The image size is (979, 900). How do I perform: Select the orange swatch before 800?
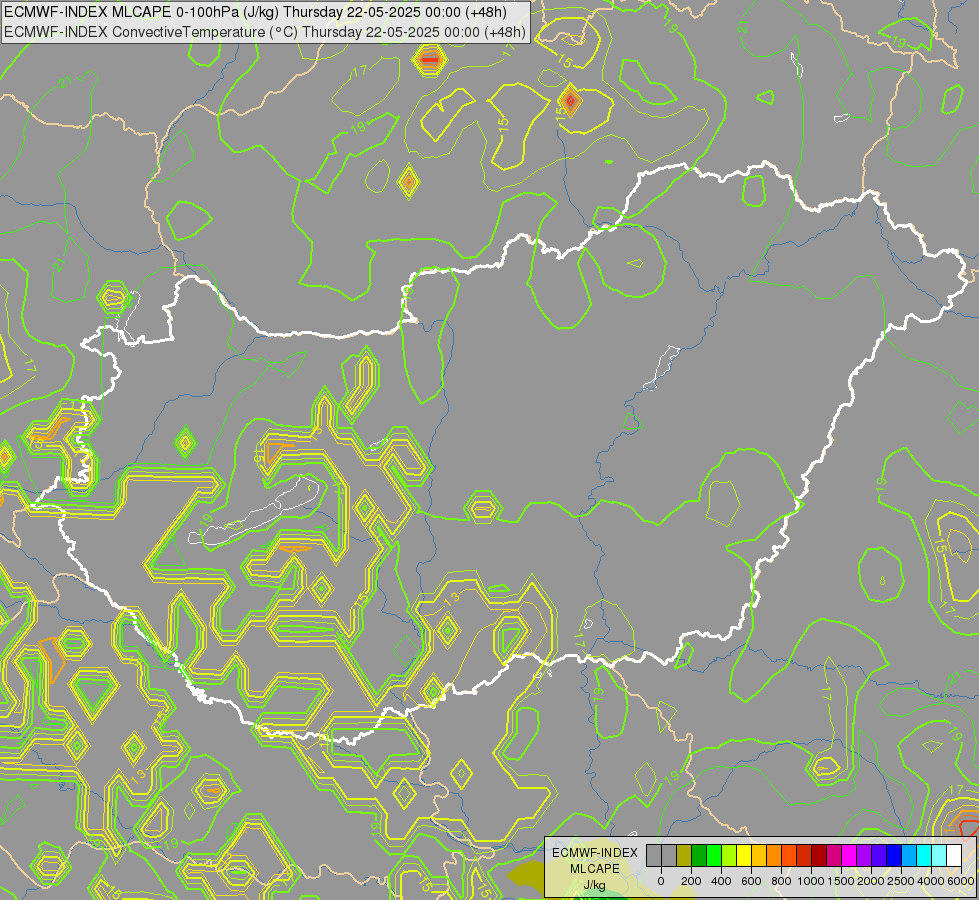(774, 856)
